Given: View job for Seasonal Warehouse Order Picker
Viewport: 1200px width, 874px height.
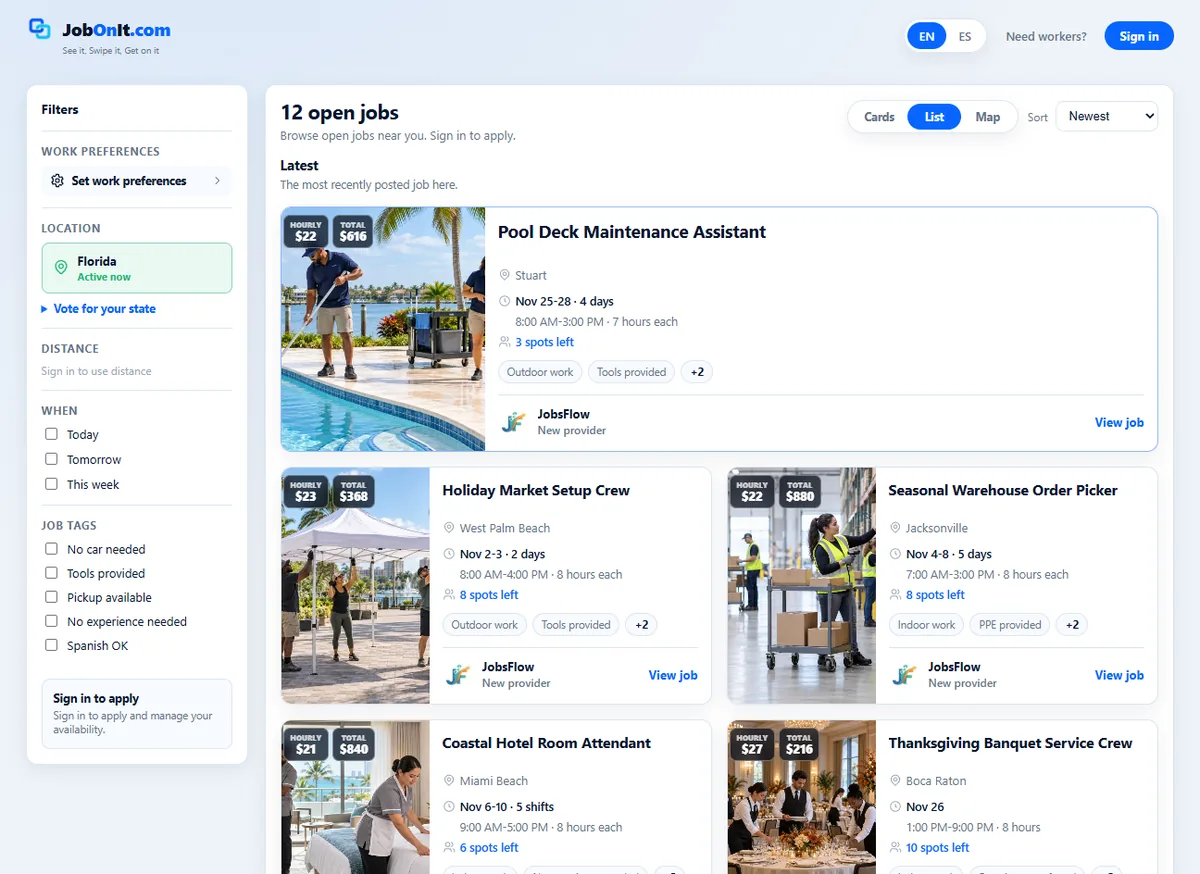Looking at the screenshot, I should pos(1119,675).
